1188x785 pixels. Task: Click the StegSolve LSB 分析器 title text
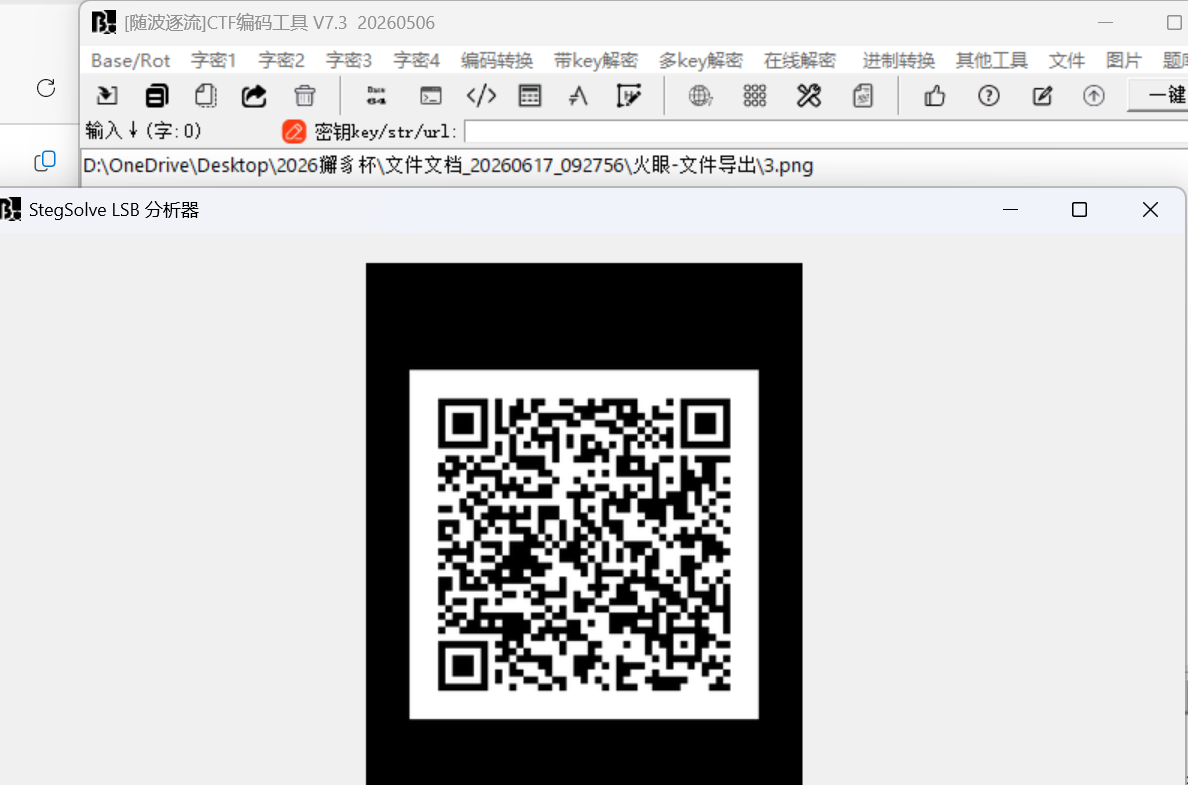pyautogui.click(x=114, y=210)
